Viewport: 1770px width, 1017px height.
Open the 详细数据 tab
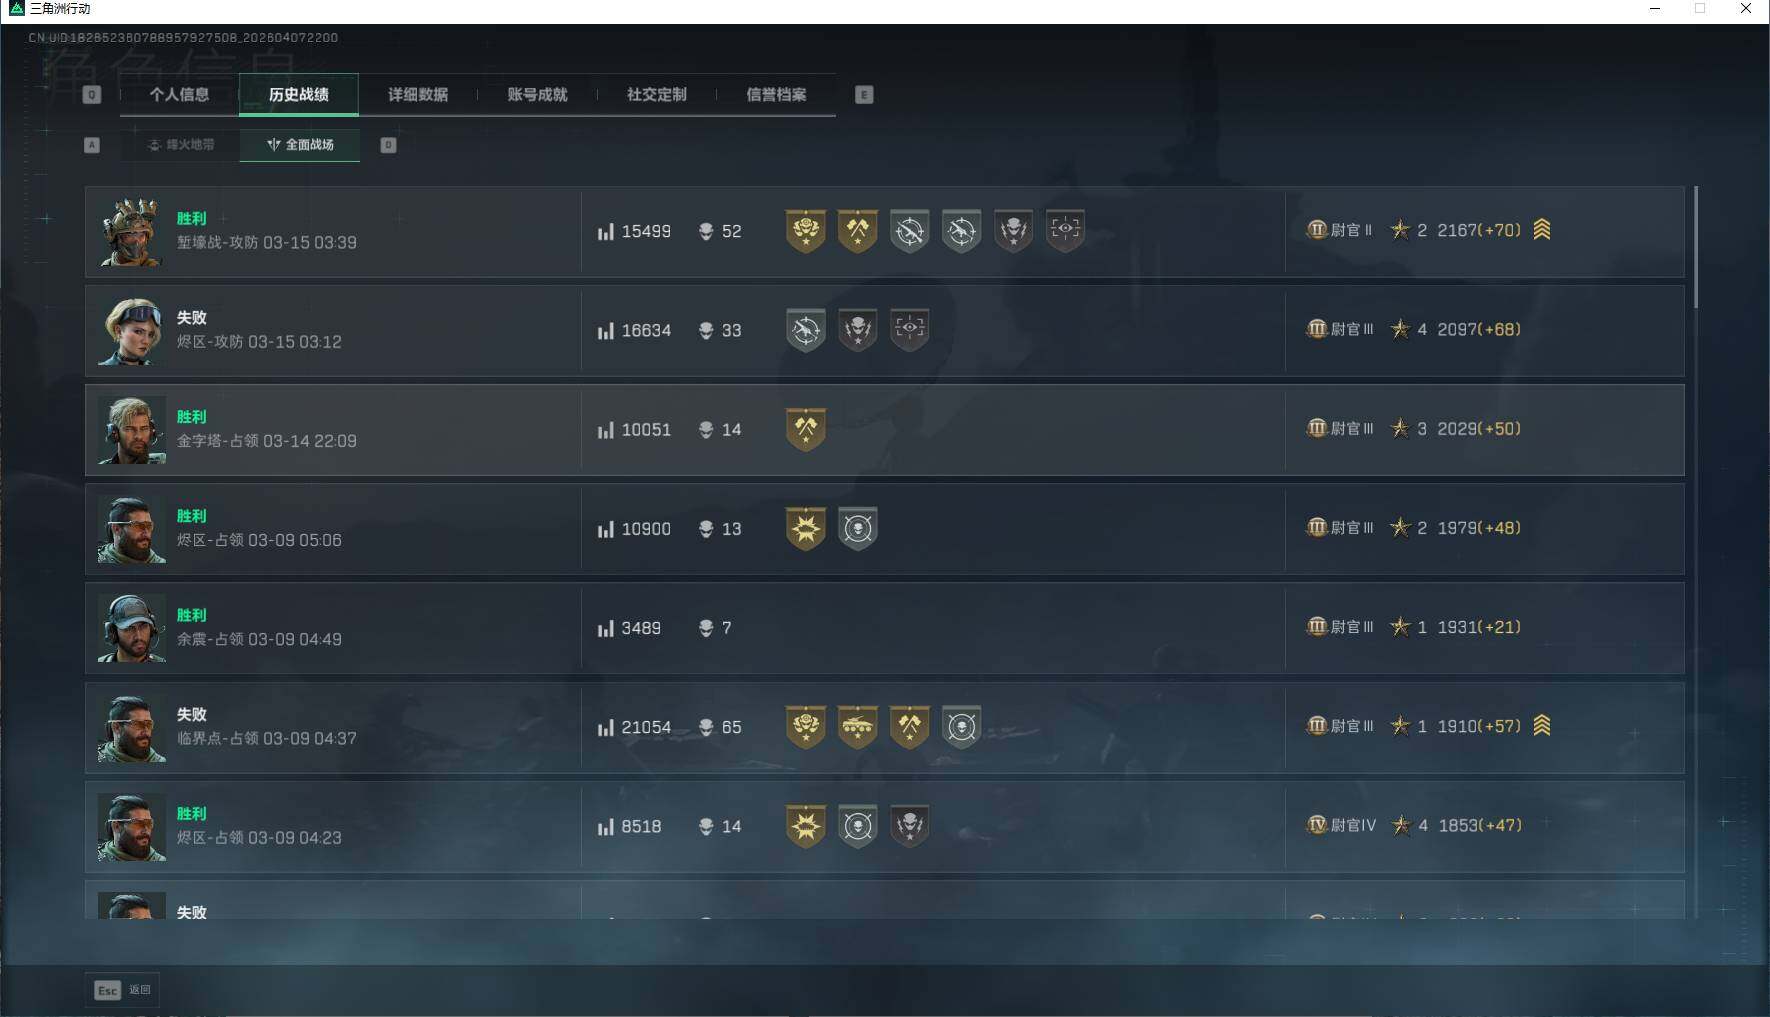418,94
